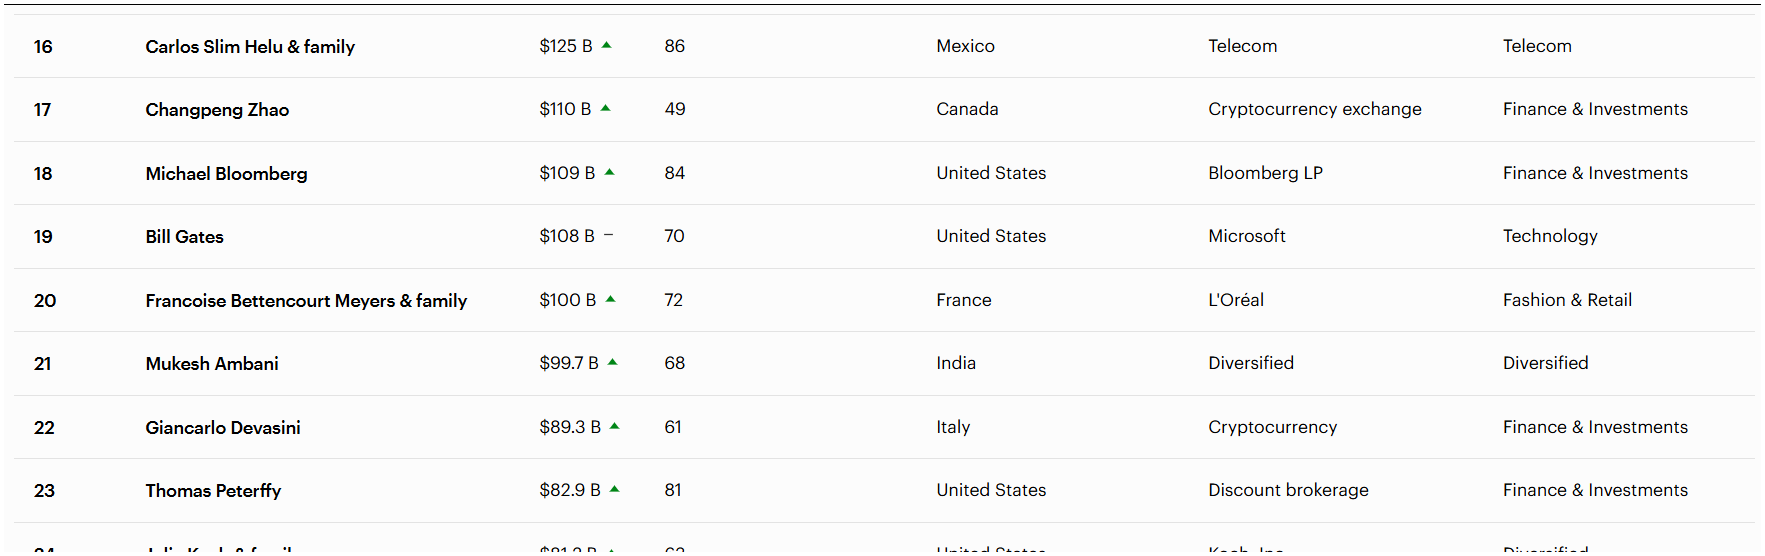Click the up arrow next to $110 B

[x=606, y=108]
